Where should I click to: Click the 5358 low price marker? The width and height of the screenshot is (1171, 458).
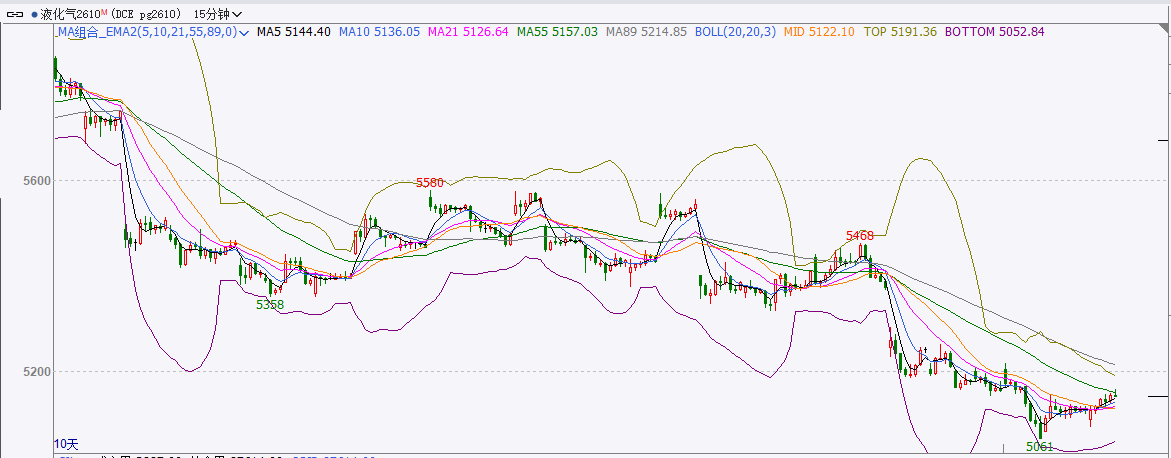point(270,305)
